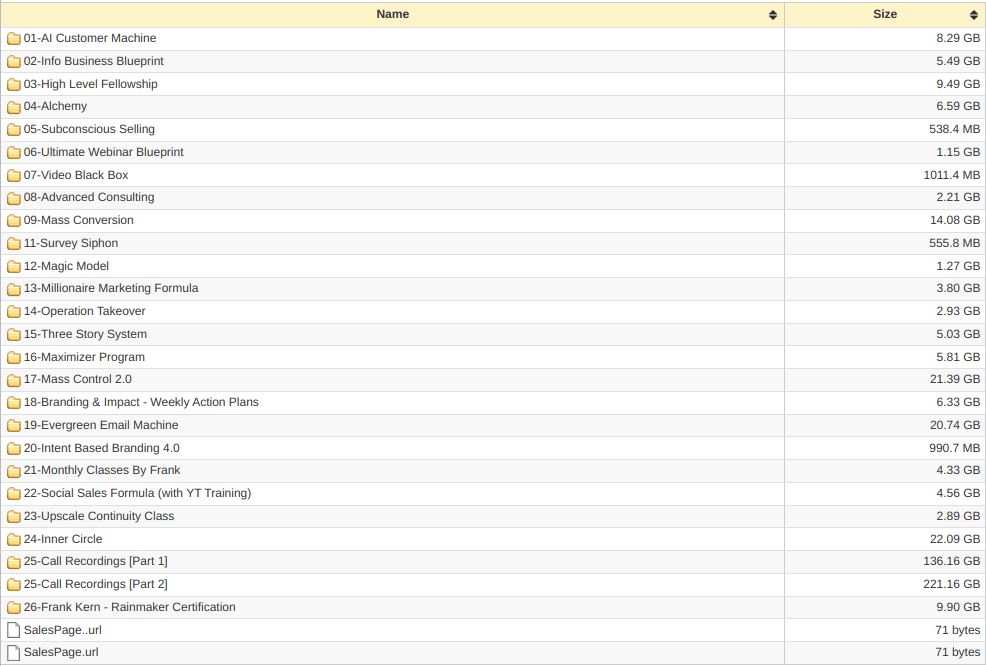Open 13-Millionaire Marketing Formula folder

[111, 288]
